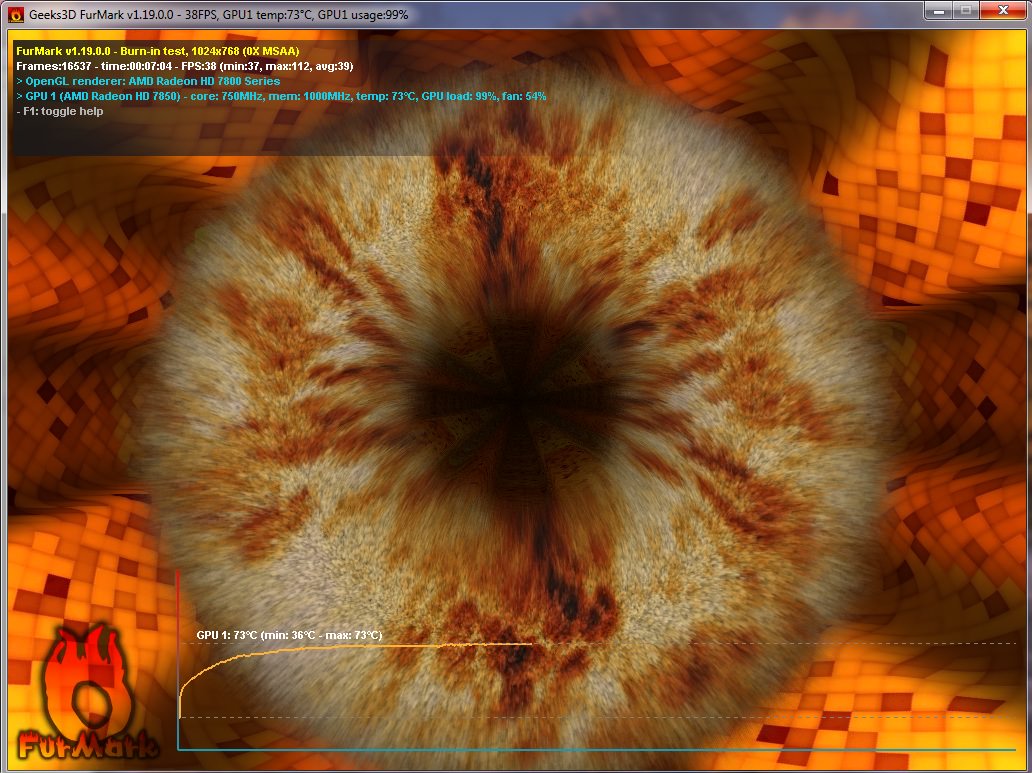This screenshot has width=1032, height=773.
Task: Click the orange temperature curve on graph
Action: click(350, 648)
